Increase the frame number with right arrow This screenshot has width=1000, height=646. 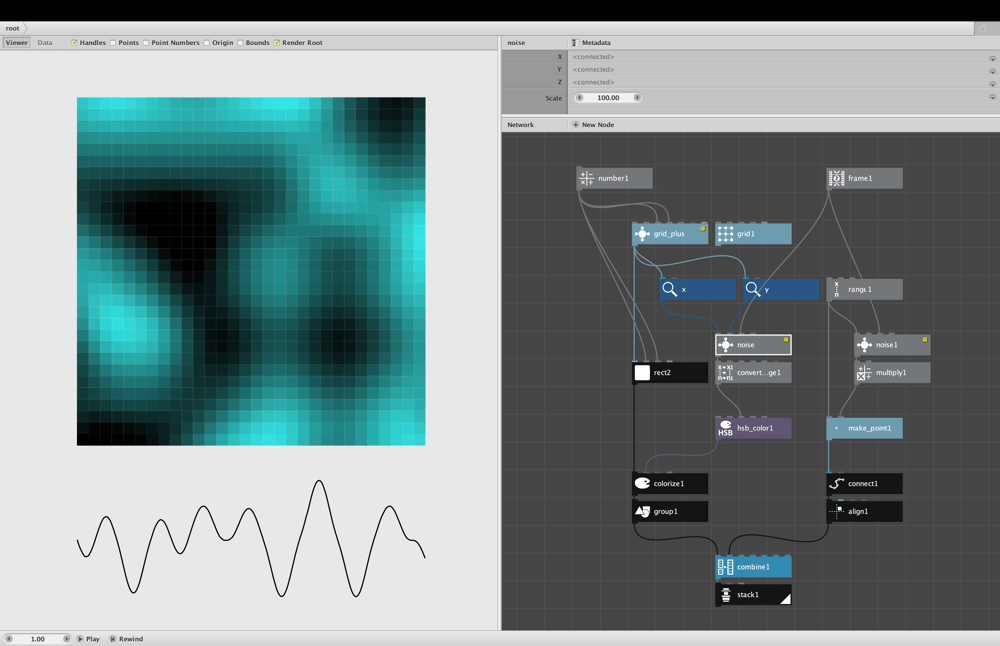66,638
